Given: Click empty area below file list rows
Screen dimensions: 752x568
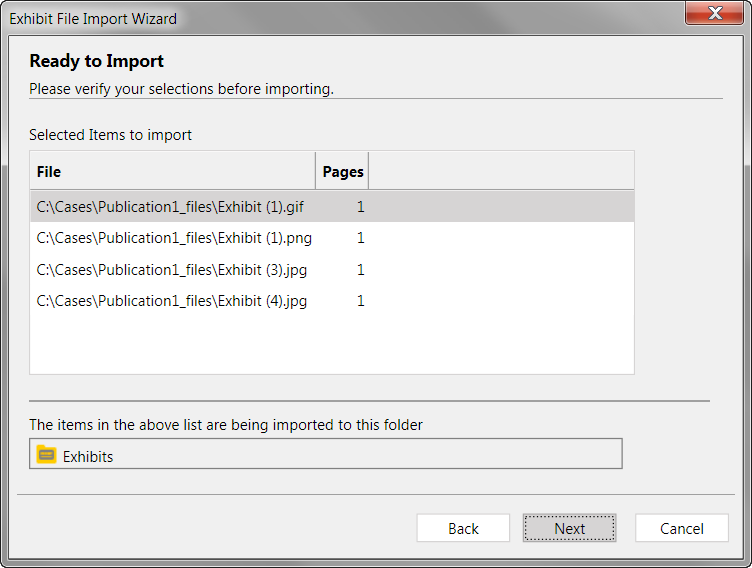Looking at the screenshot, I should 332,344.
